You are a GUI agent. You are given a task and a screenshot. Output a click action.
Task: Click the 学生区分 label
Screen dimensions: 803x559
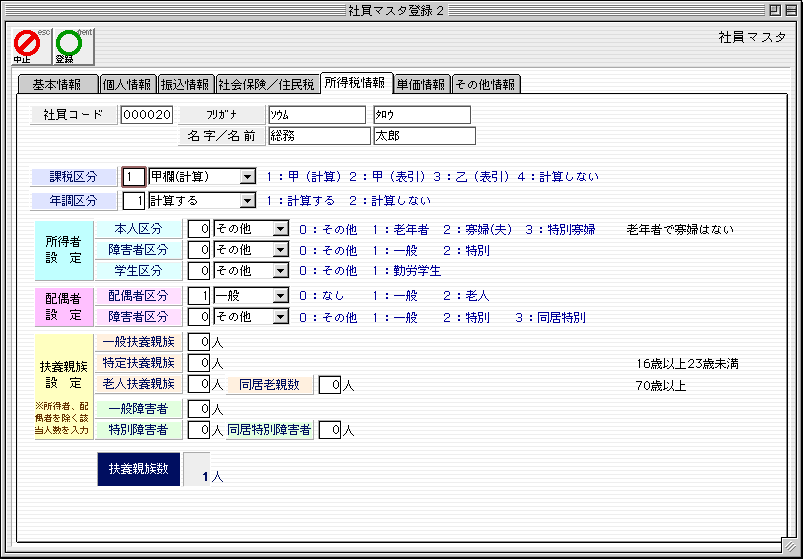[x=138, y=270]
